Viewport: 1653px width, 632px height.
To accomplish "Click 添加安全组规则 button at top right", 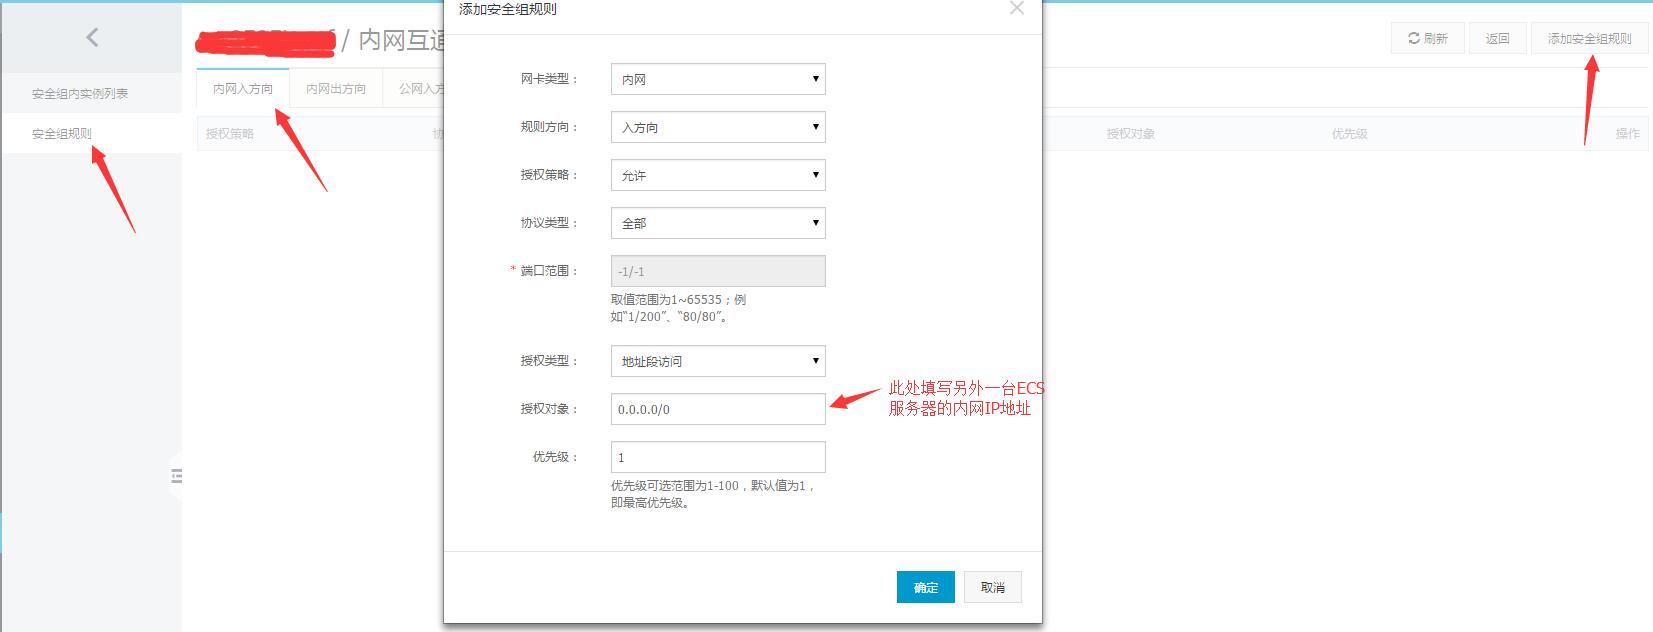I will click(x=1589, y=38).
